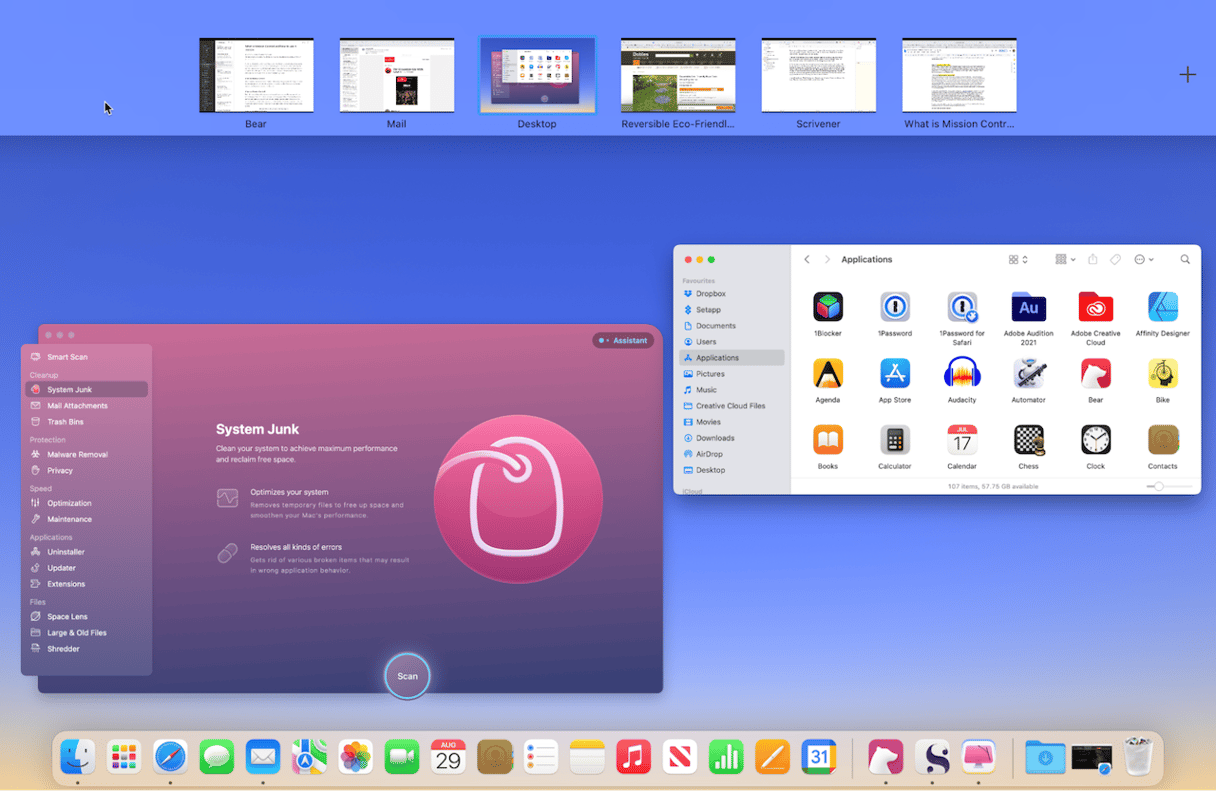Select Malware Removal in CleanMyMac sidebar
1216x791 pixels.
[77, 454]
